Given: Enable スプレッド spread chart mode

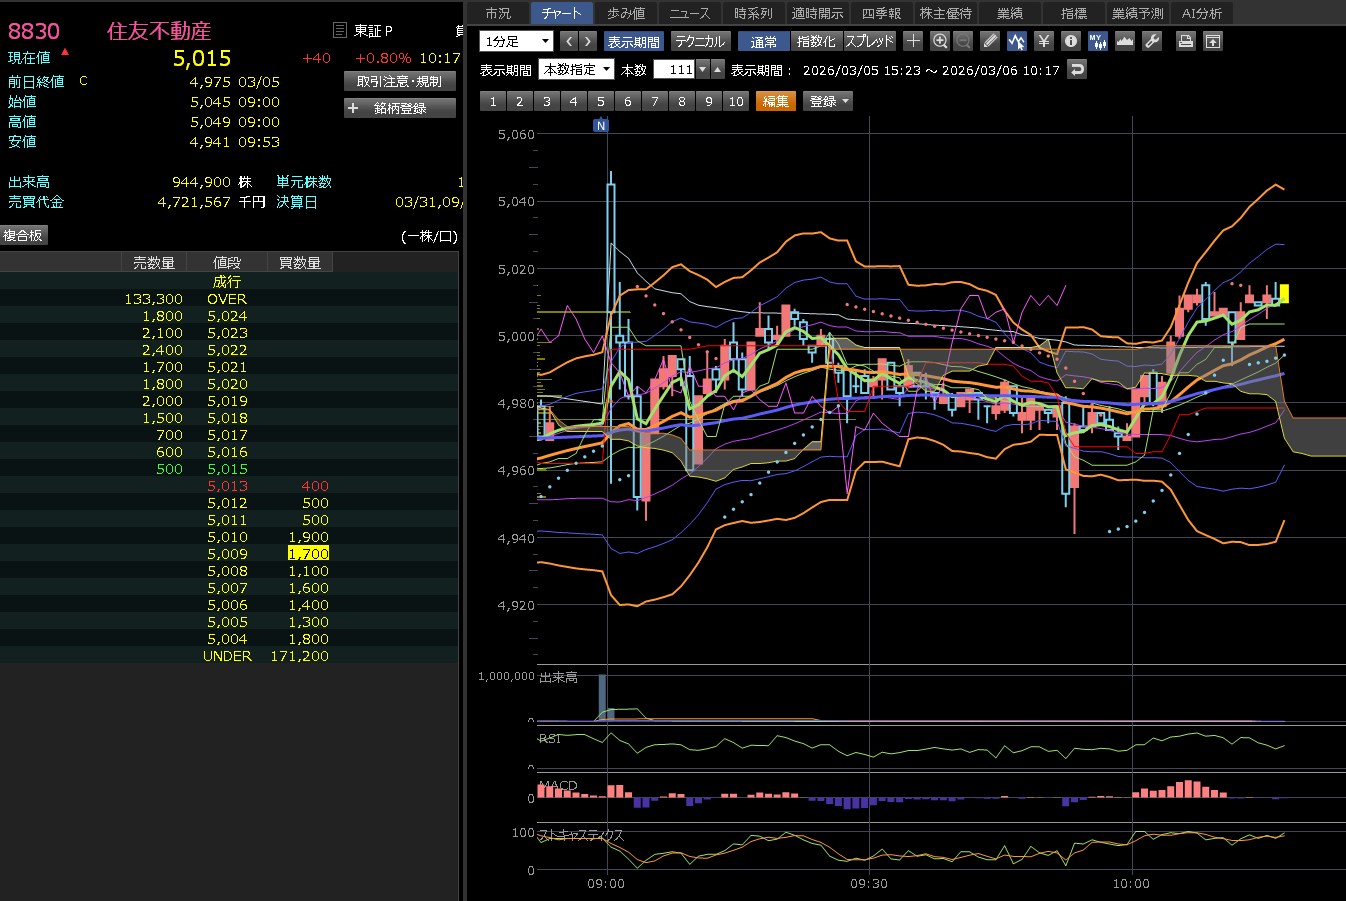Looking at the screenshot, I should point(869,41).
